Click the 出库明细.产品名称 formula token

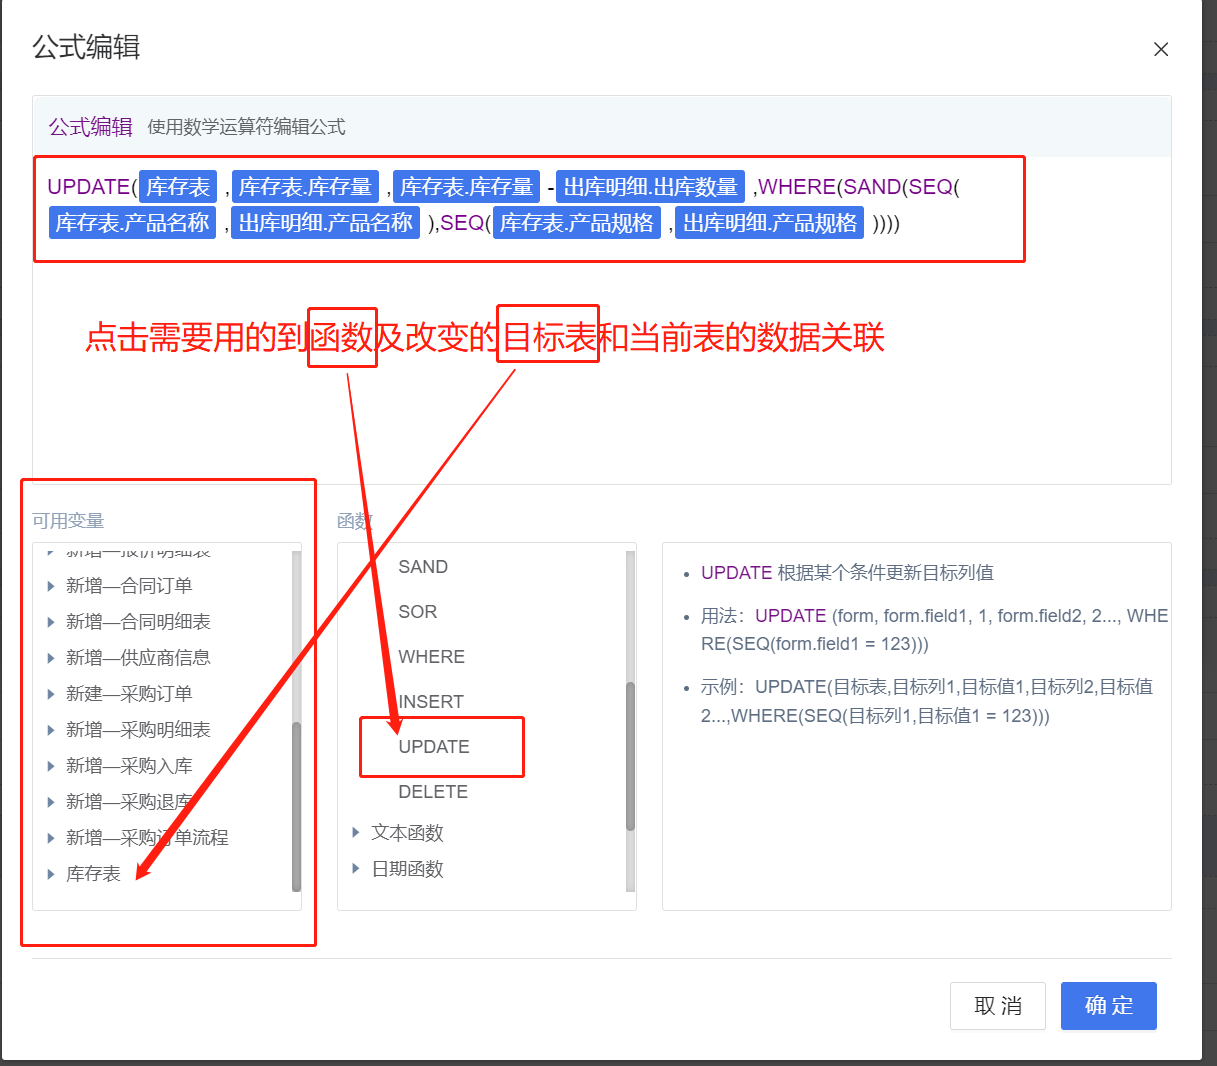click(x=326, y=223)
